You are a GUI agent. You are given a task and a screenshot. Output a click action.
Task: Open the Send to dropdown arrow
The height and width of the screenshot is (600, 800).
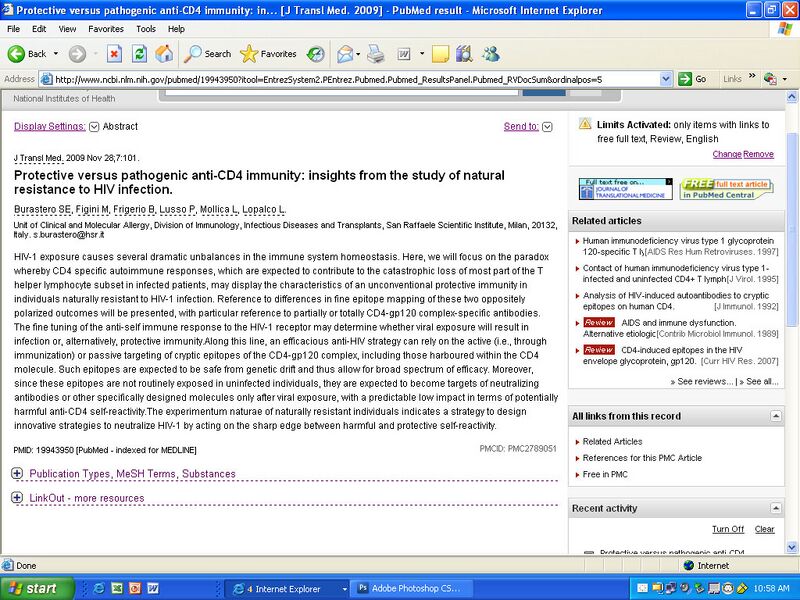pyautogui.click(x=546, y=127)
